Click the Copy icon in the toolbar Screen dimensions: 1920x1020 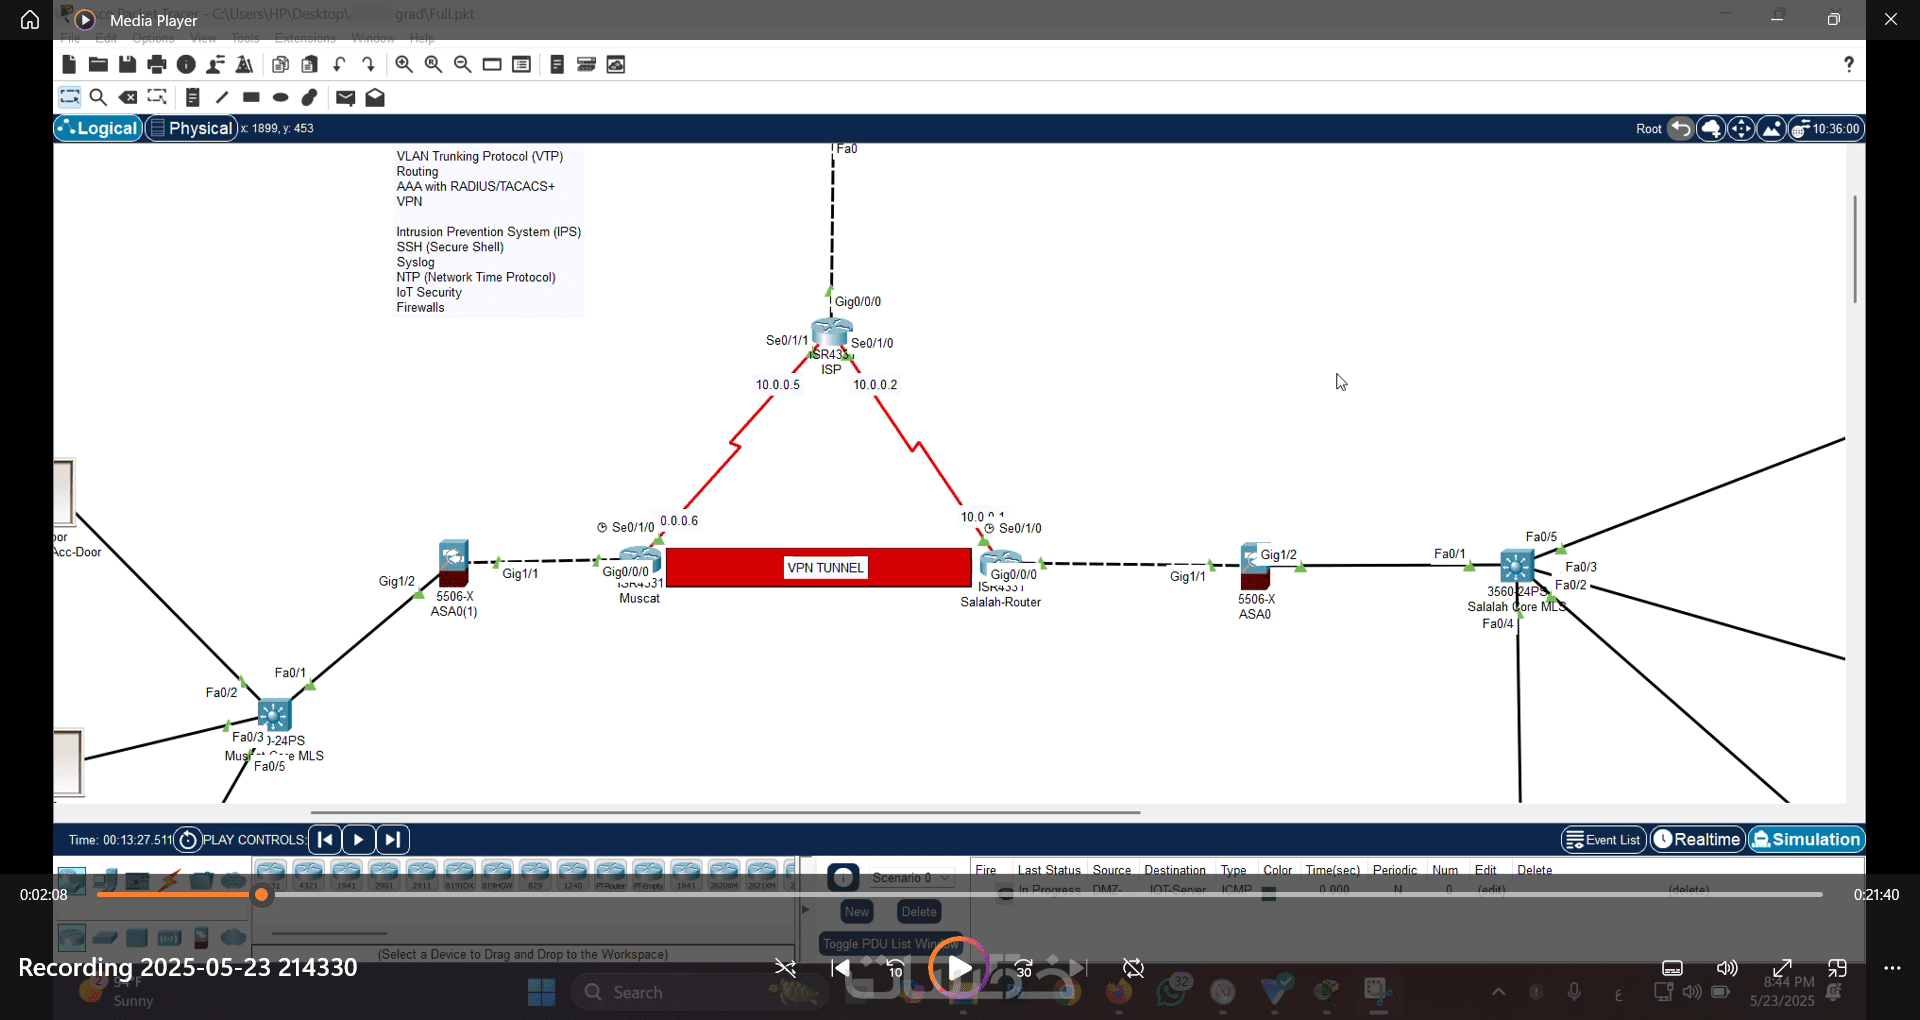pyautogui.click(x=281, y=65)
